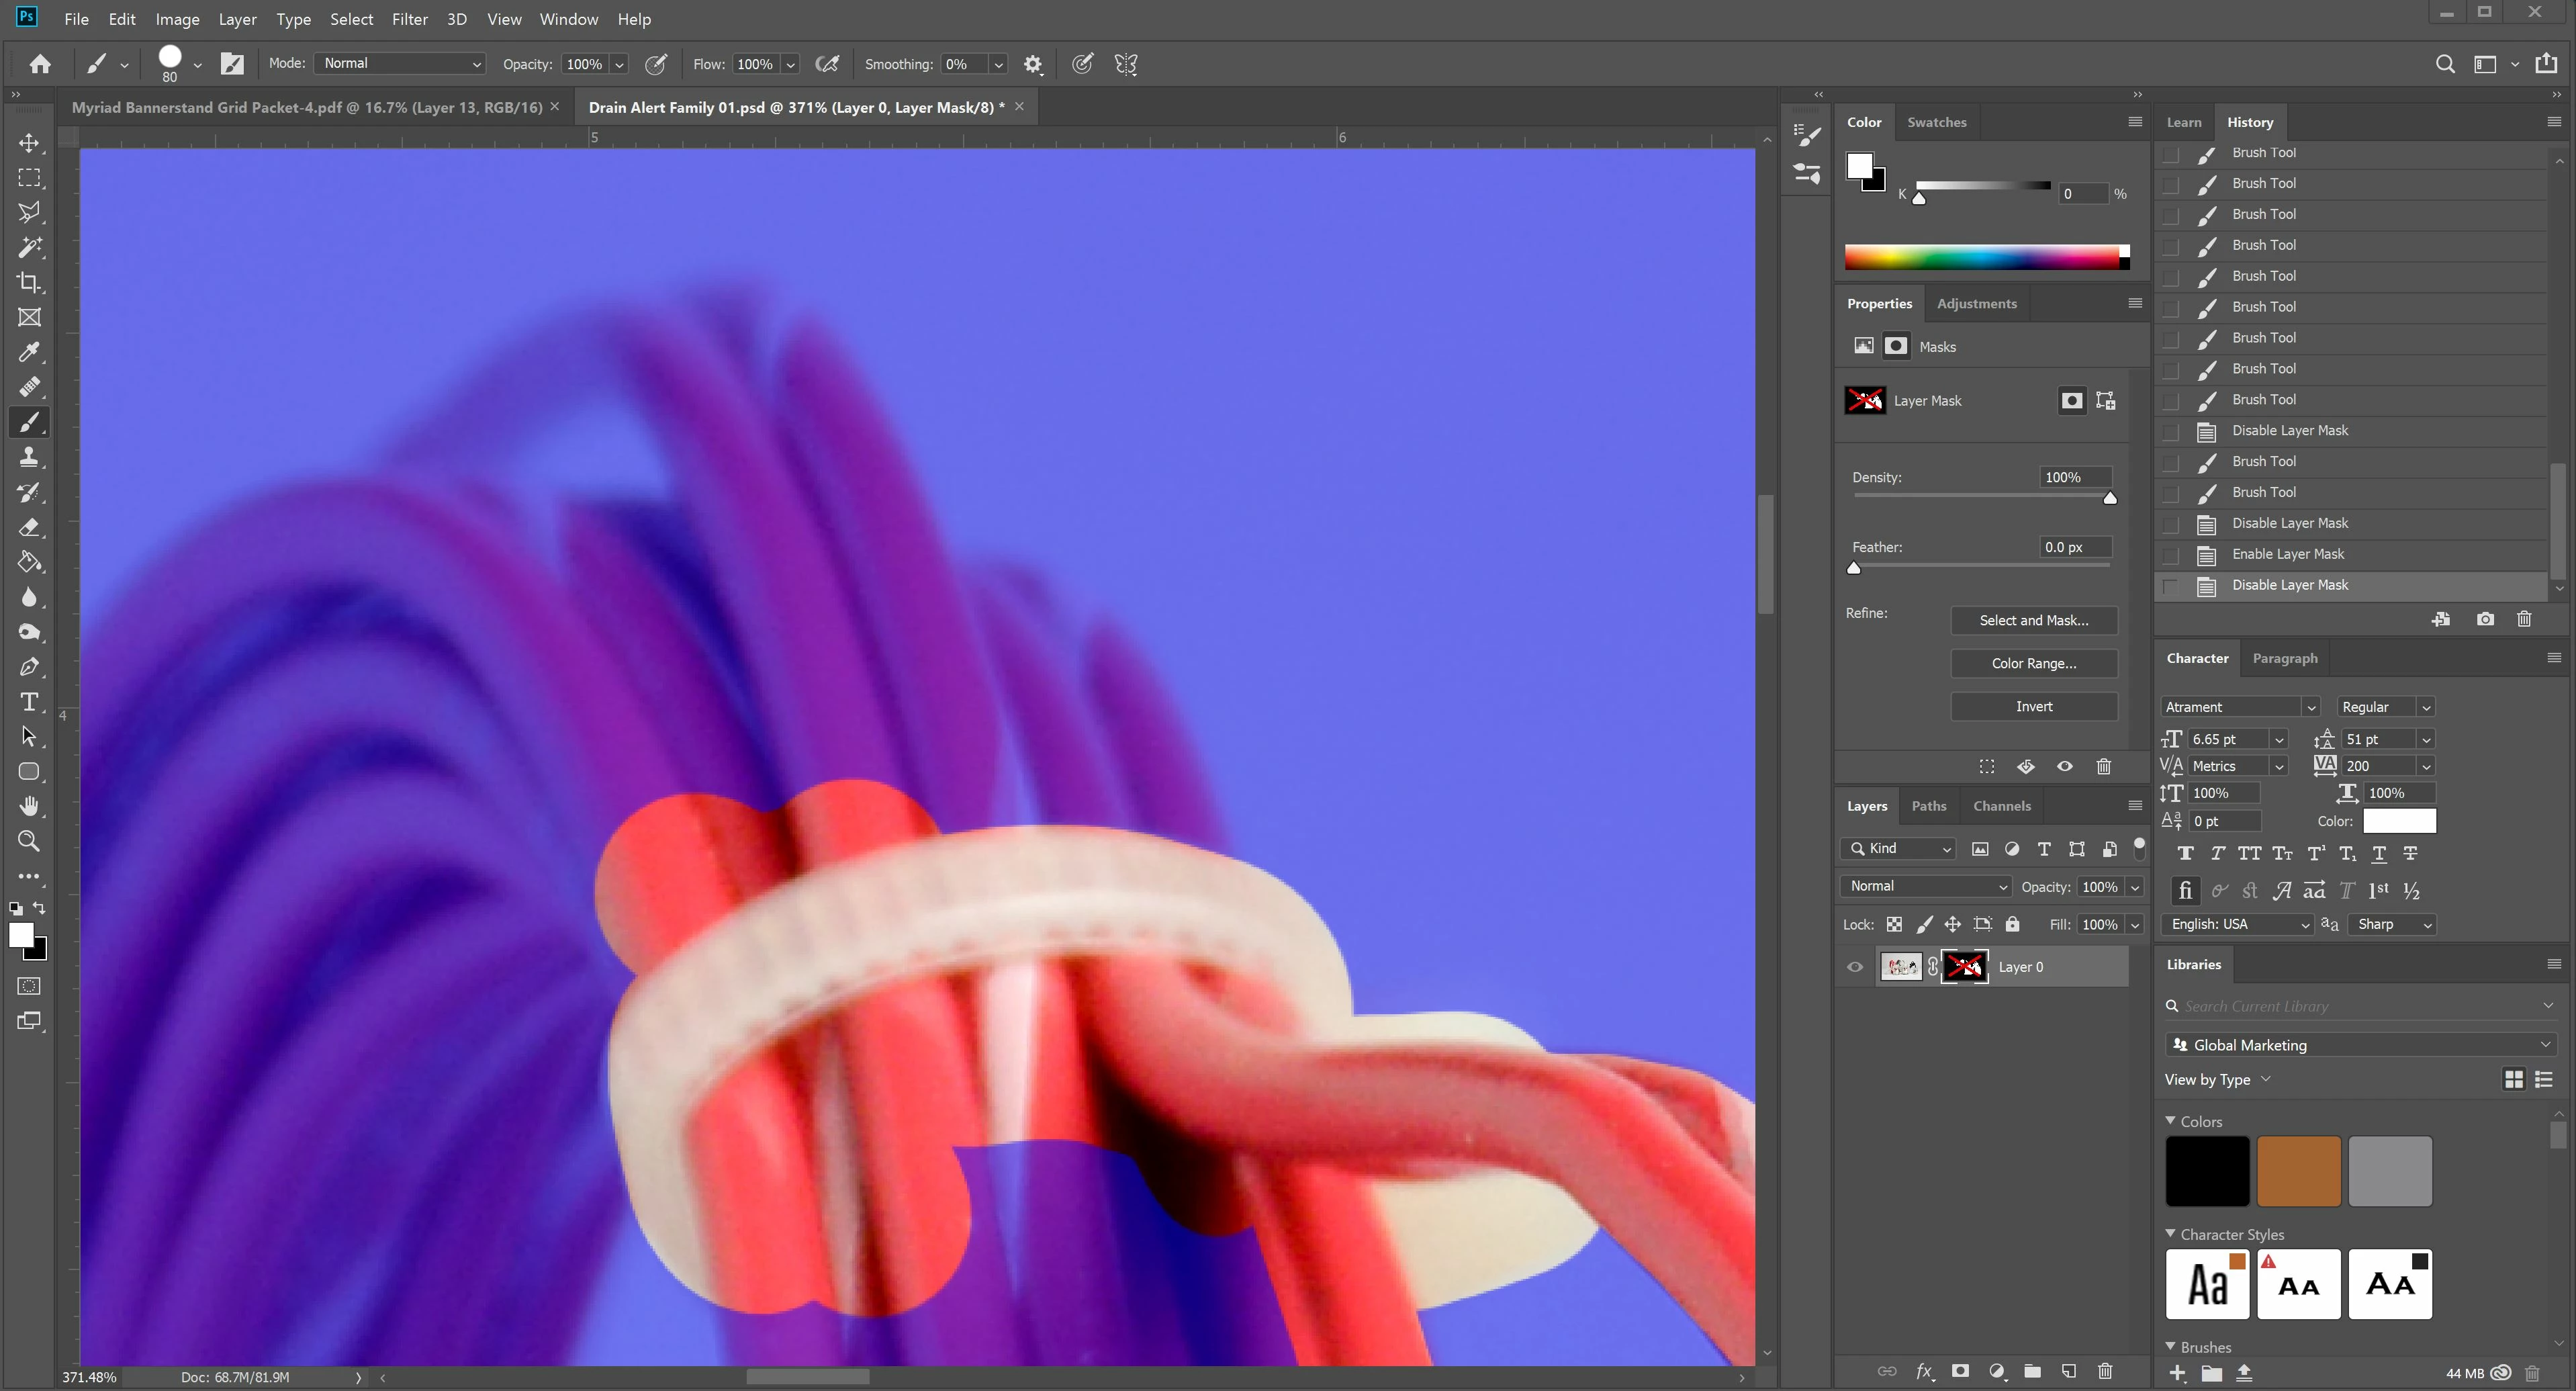Select the Hand tool

click(x=29, y=806)
